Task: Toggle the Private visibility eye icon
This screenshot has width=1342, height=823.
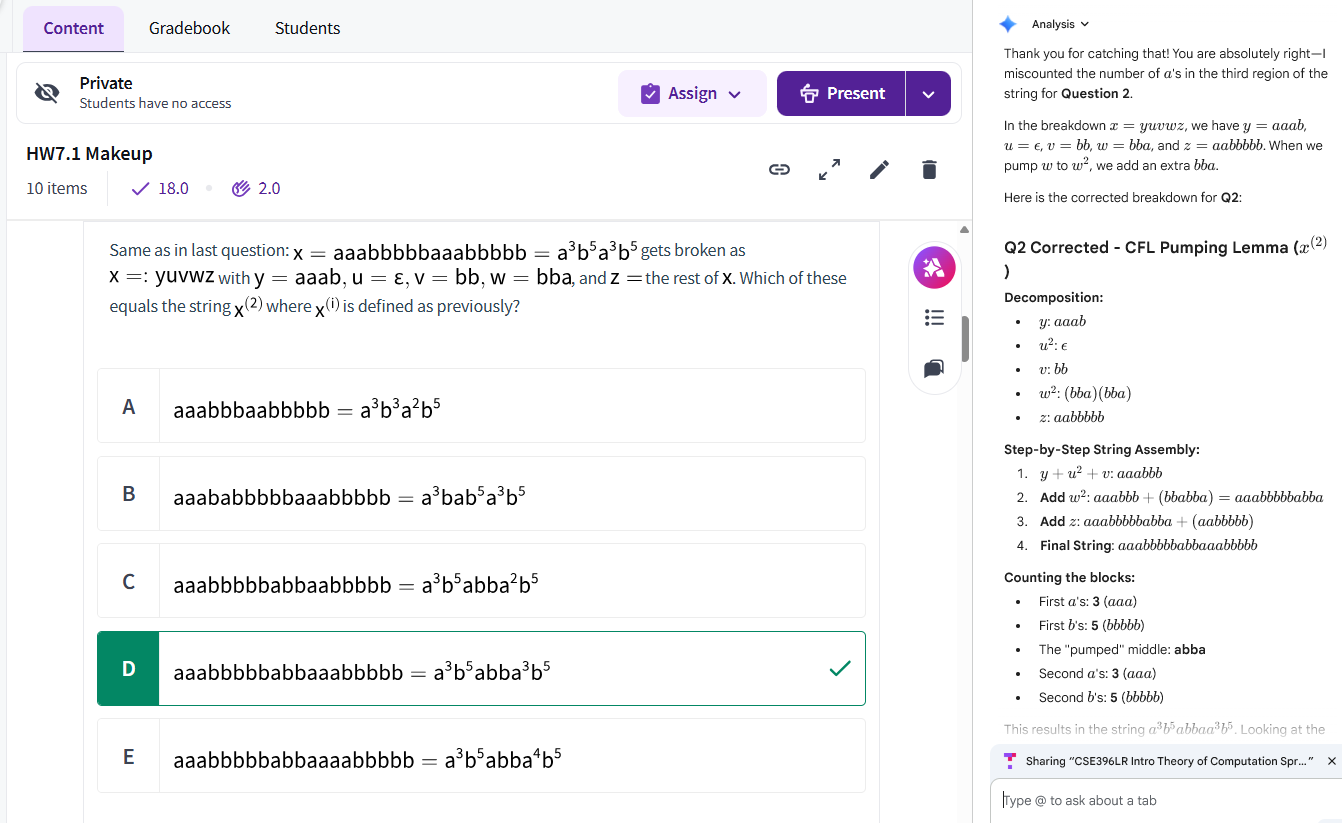Action: coord(47,93)
